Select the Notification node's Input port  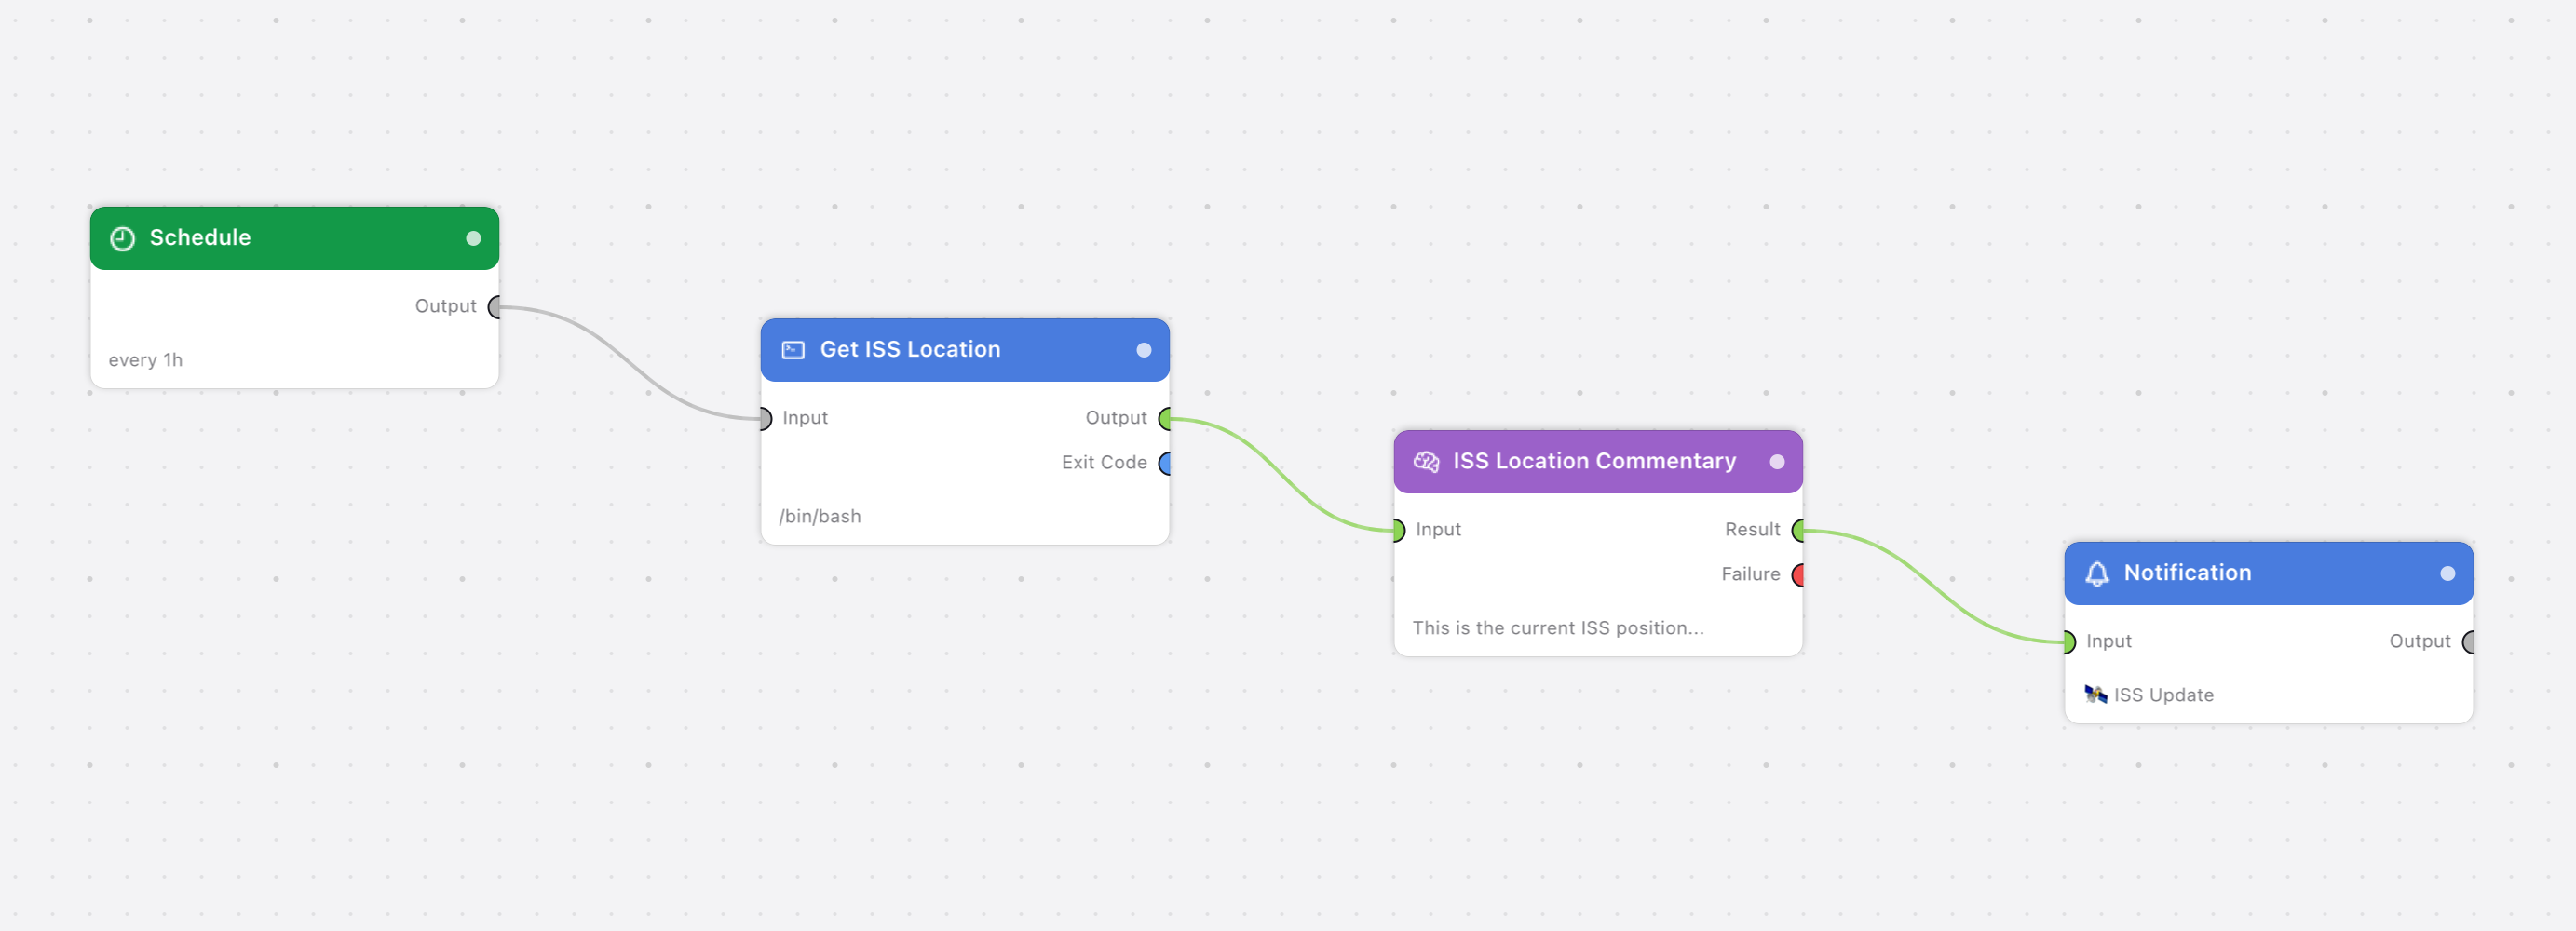(2070, 642)
